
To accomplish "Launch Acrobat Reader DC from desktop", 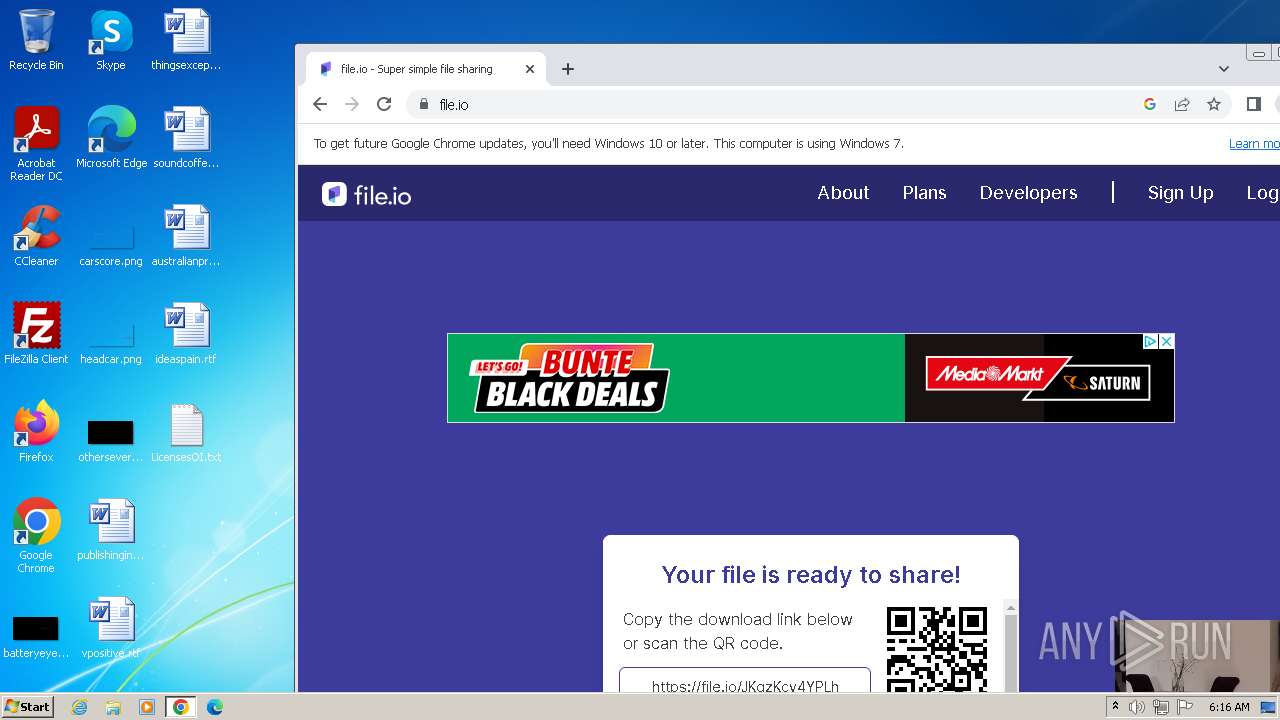I will point(36,144).
